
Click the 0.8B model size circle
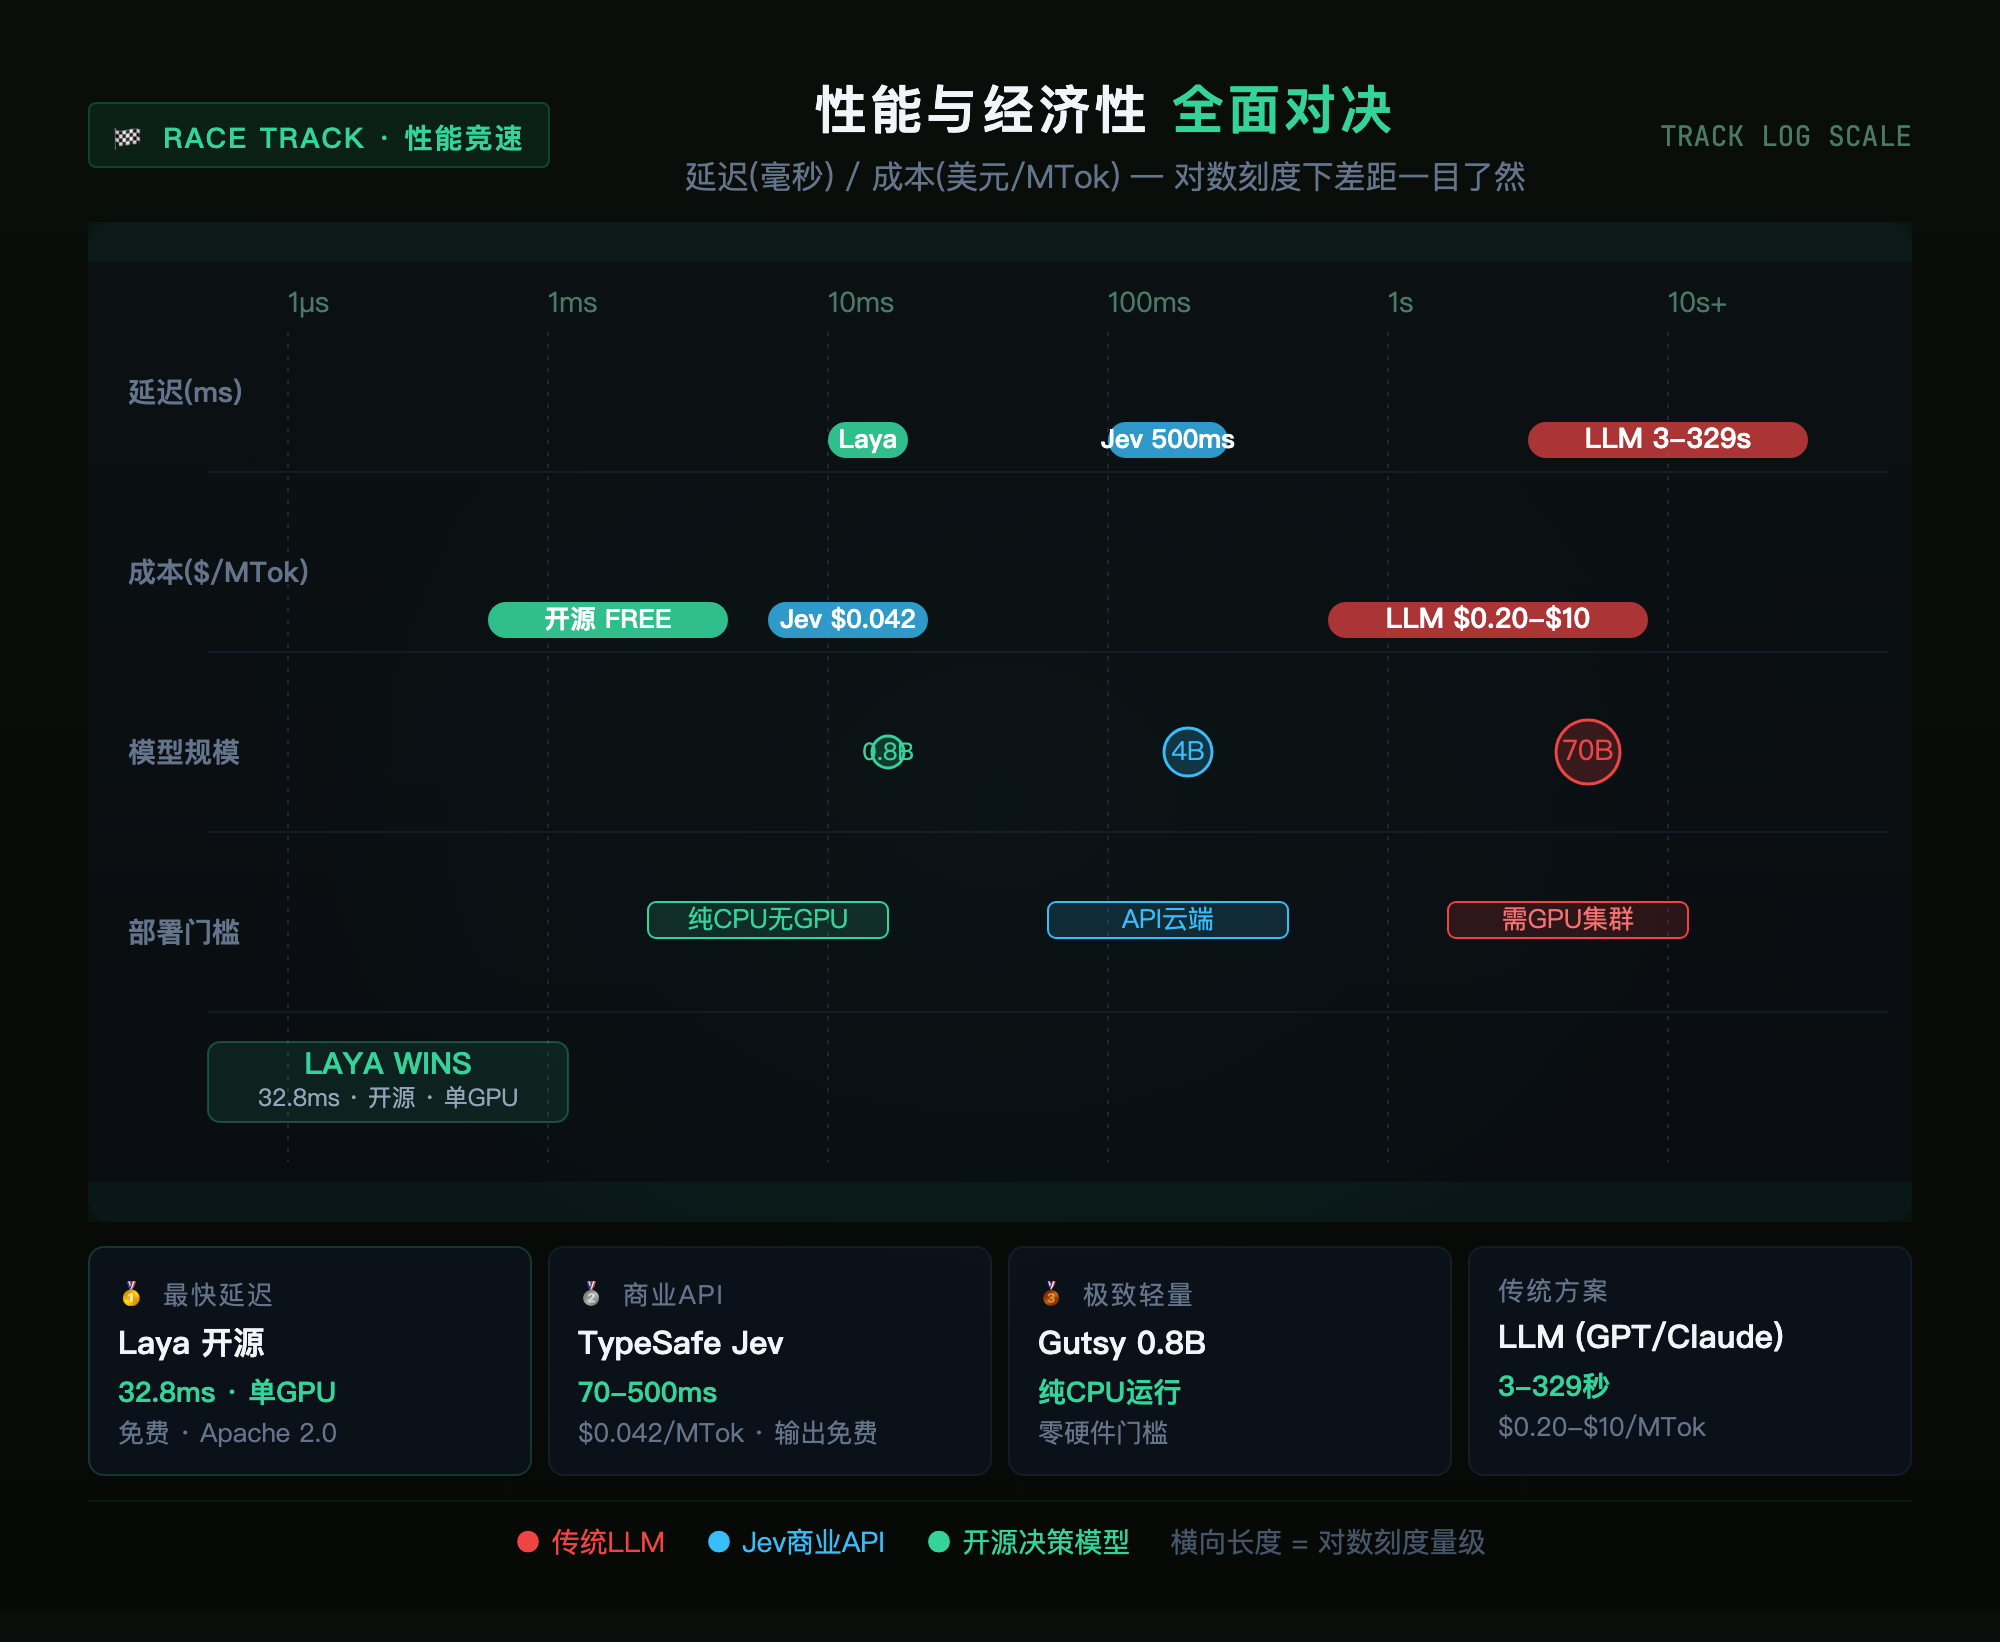pyautogui.click(x=888, y=751)
